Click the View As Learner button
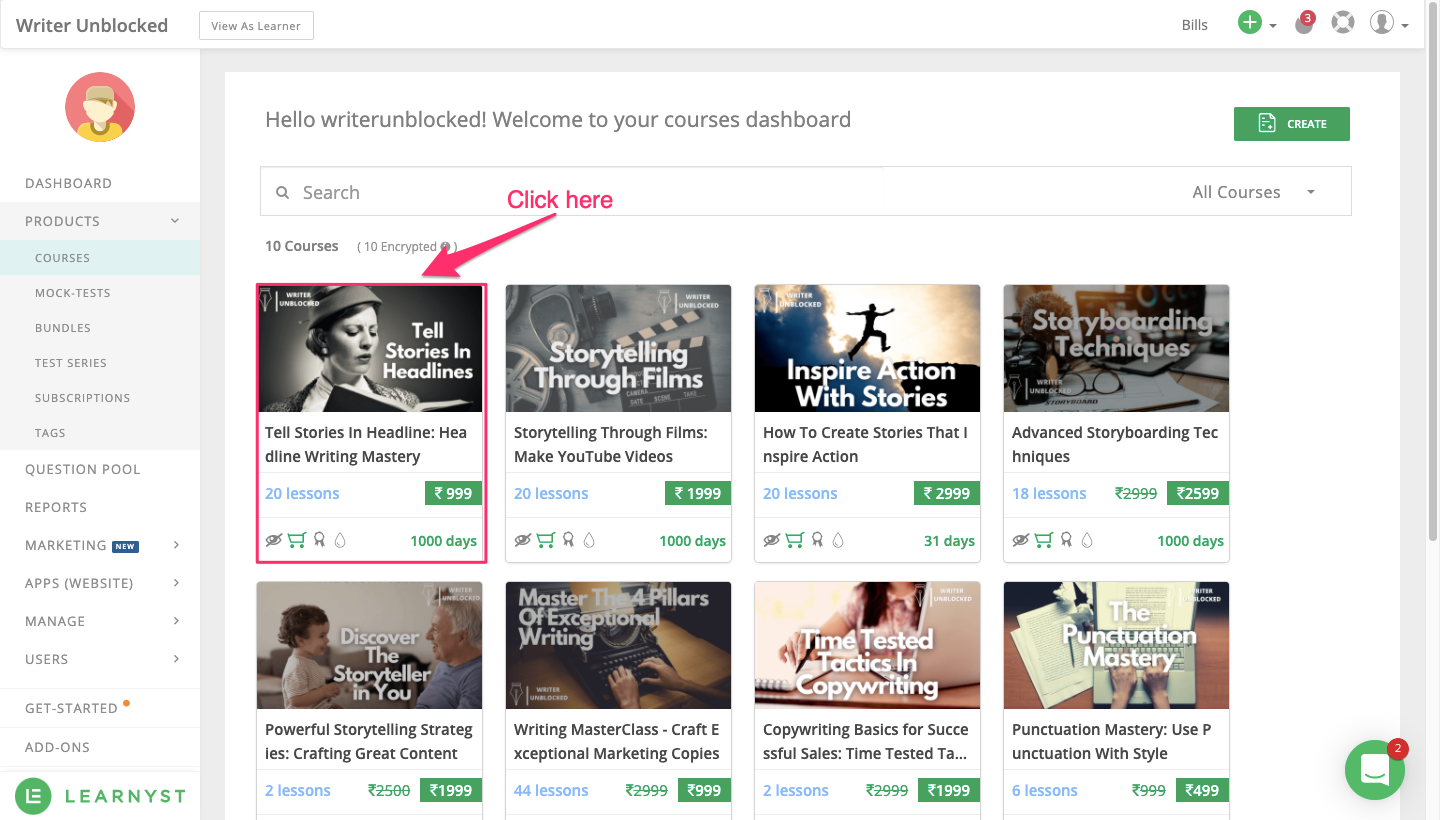Image resolution: width=1440 pixels, height=820 pixels. (x=257, y=26)
